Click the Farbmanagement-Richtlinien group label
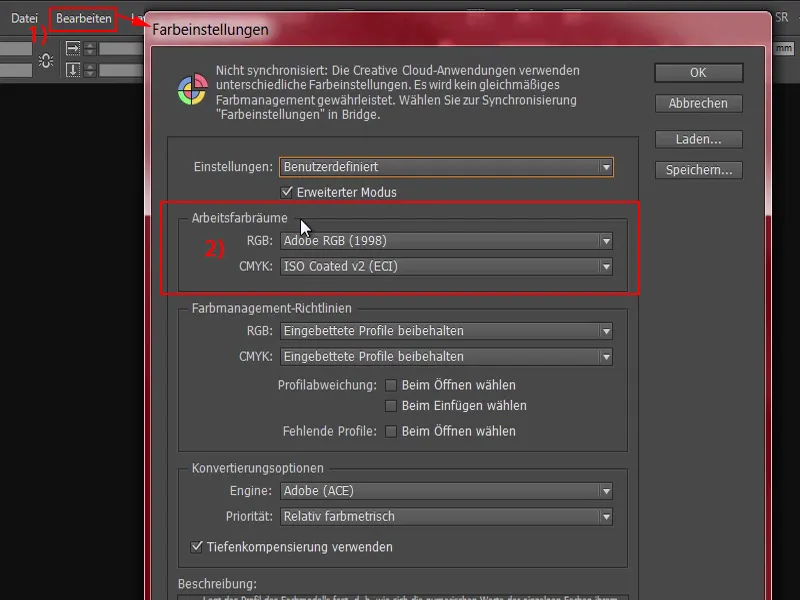The height and width of the screenshot is (600, 800). point(271,308)
